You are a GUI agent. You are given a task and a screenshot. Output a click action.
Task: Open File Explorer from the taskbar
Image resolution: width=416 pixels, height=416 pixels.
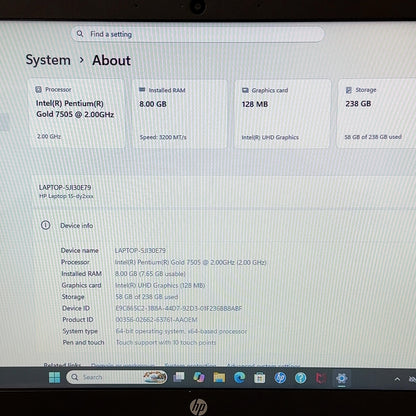(219, 378)
